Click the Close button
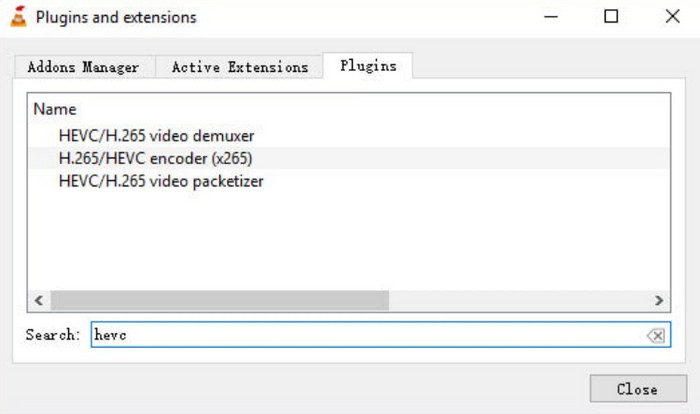 pyautogui.click(x=638, y=389)
